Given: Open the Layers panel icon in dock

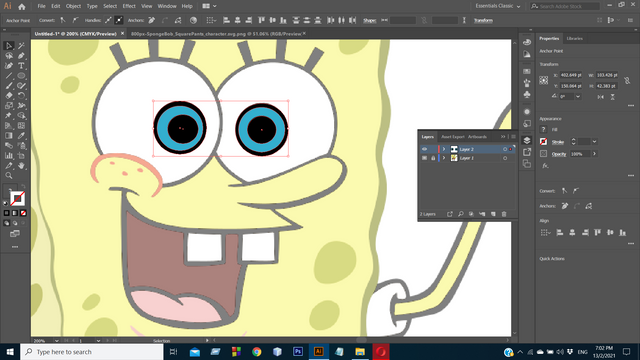Looking at the screenshot, I should tap(527, 140).
